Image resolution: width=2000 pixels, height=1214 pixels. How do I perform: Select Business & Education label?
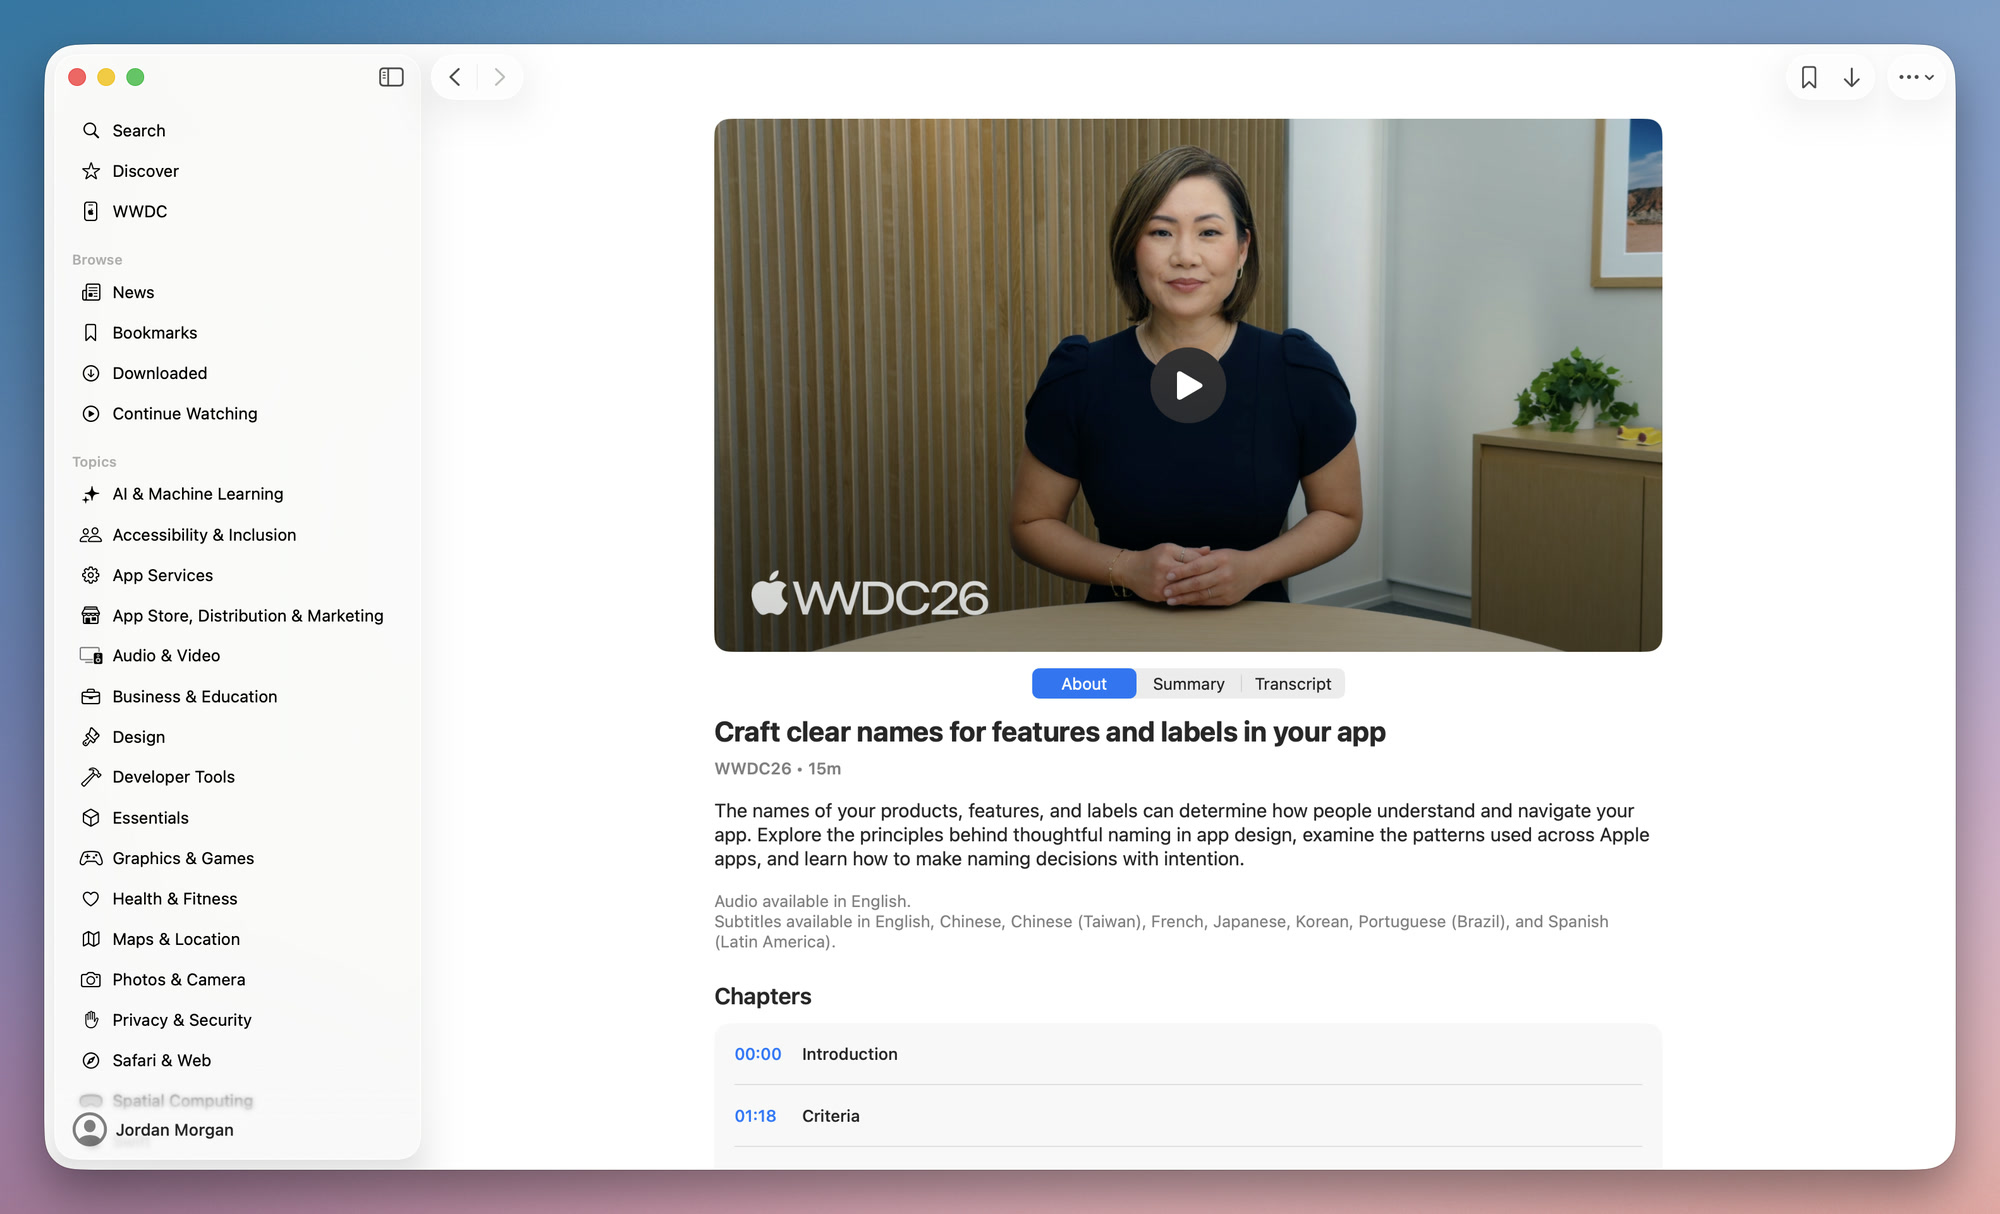pyautogui.click(x=195, y=696)
